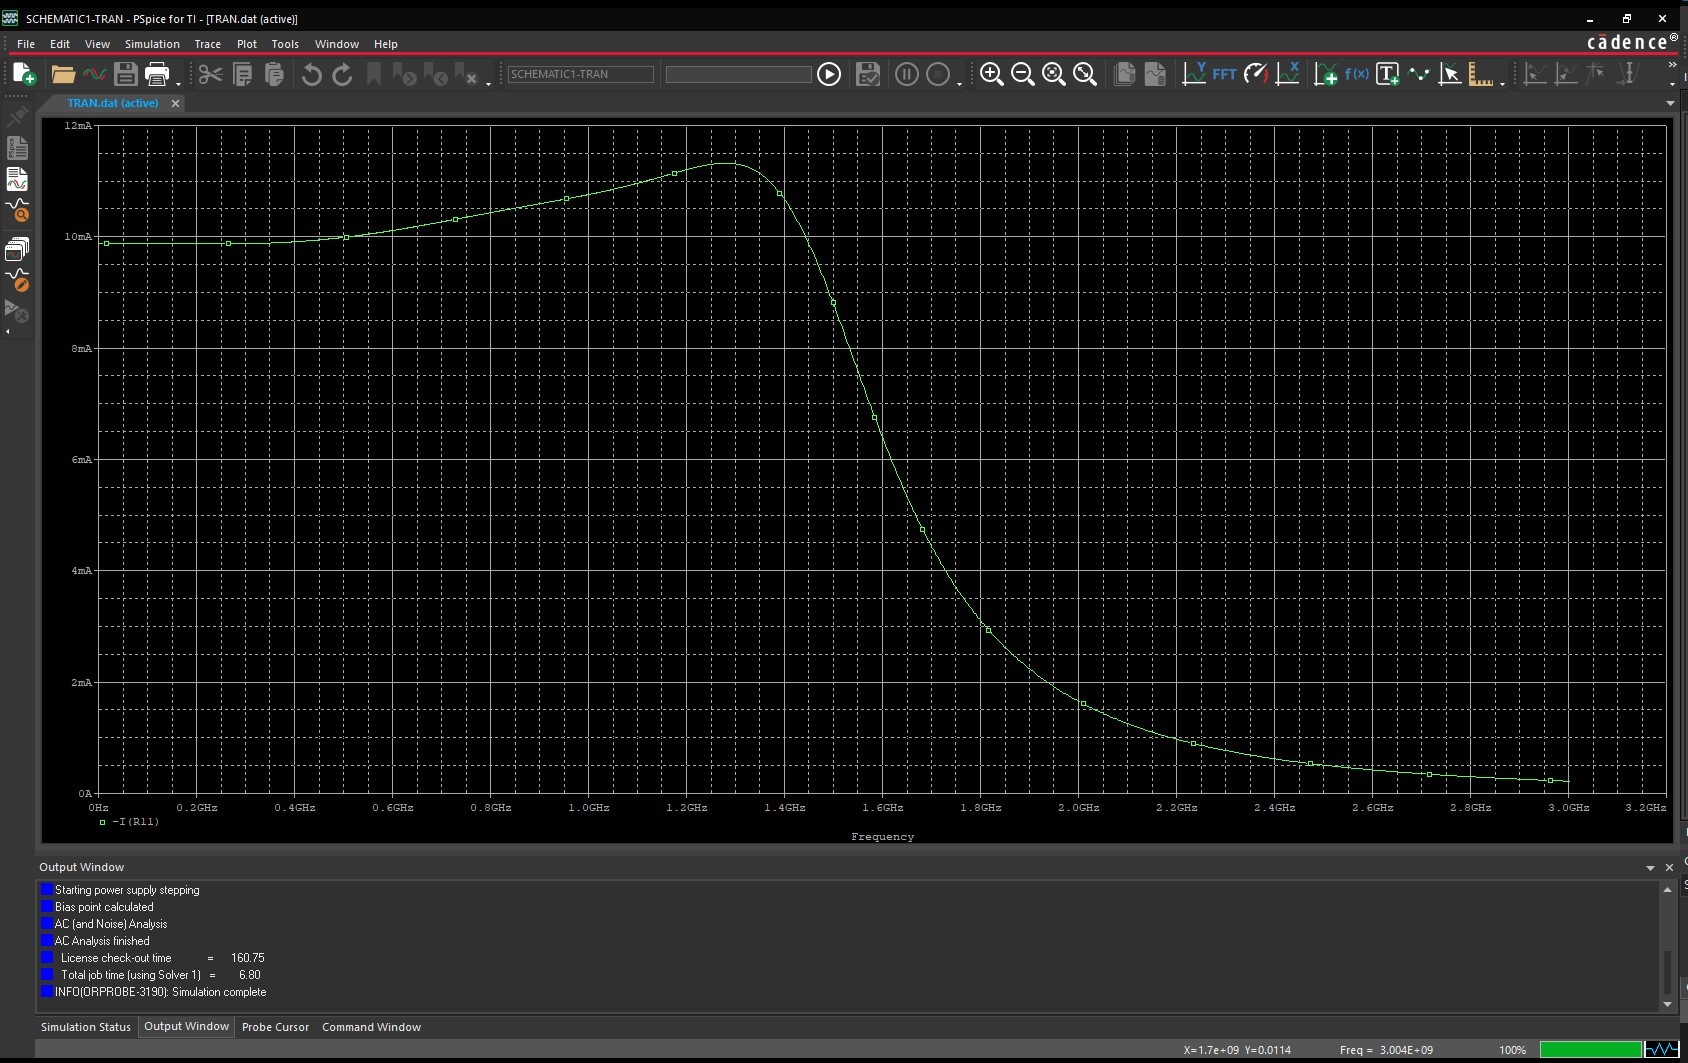Screen dimensions: 1688x1063
Task: Click the Paste clipboard icon
Action: tap(274, 74)
